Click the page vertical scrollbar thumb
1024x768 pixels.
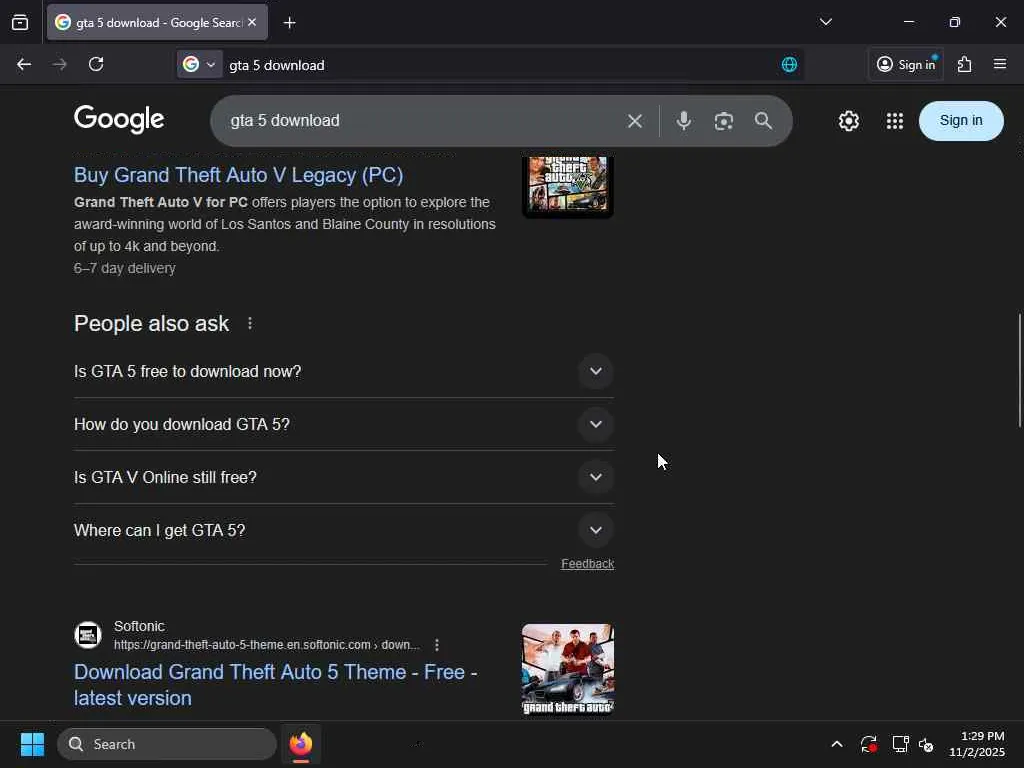[1019, 370]
